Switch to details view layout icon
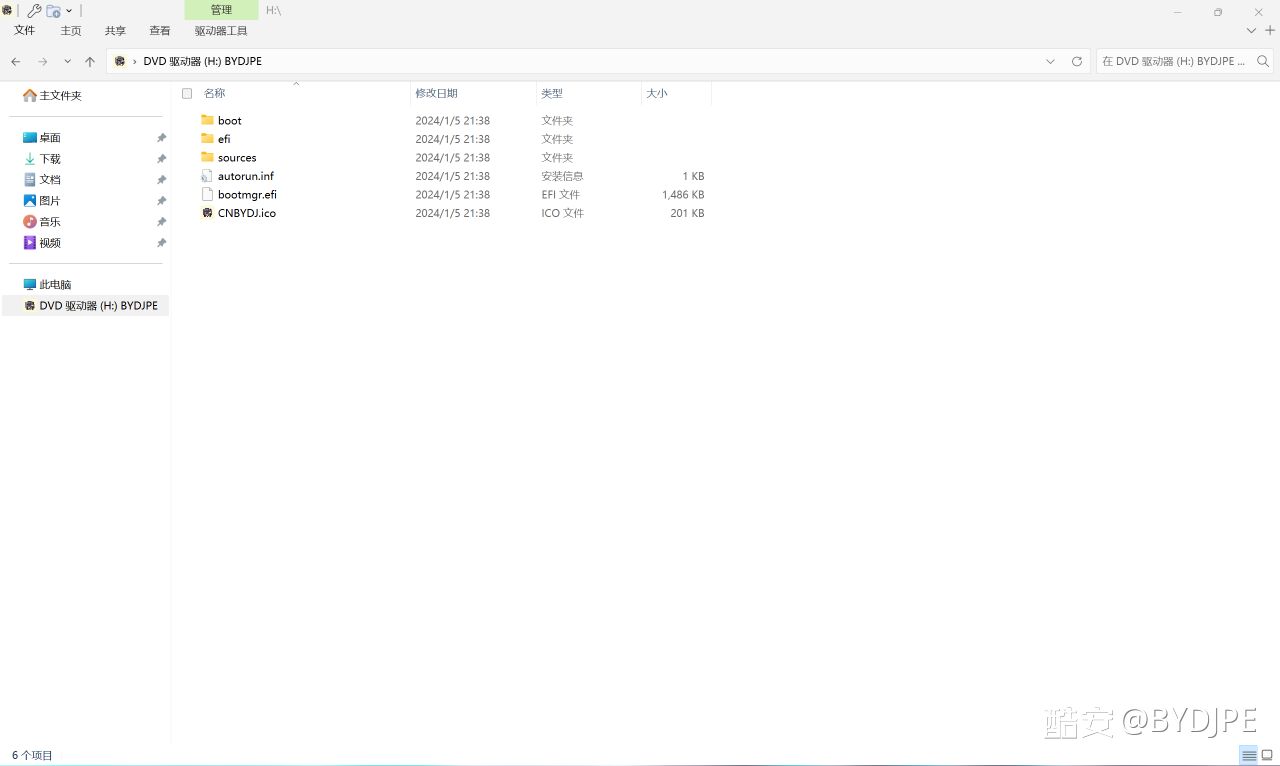 pyautogui.click(x=1248, y=755)
